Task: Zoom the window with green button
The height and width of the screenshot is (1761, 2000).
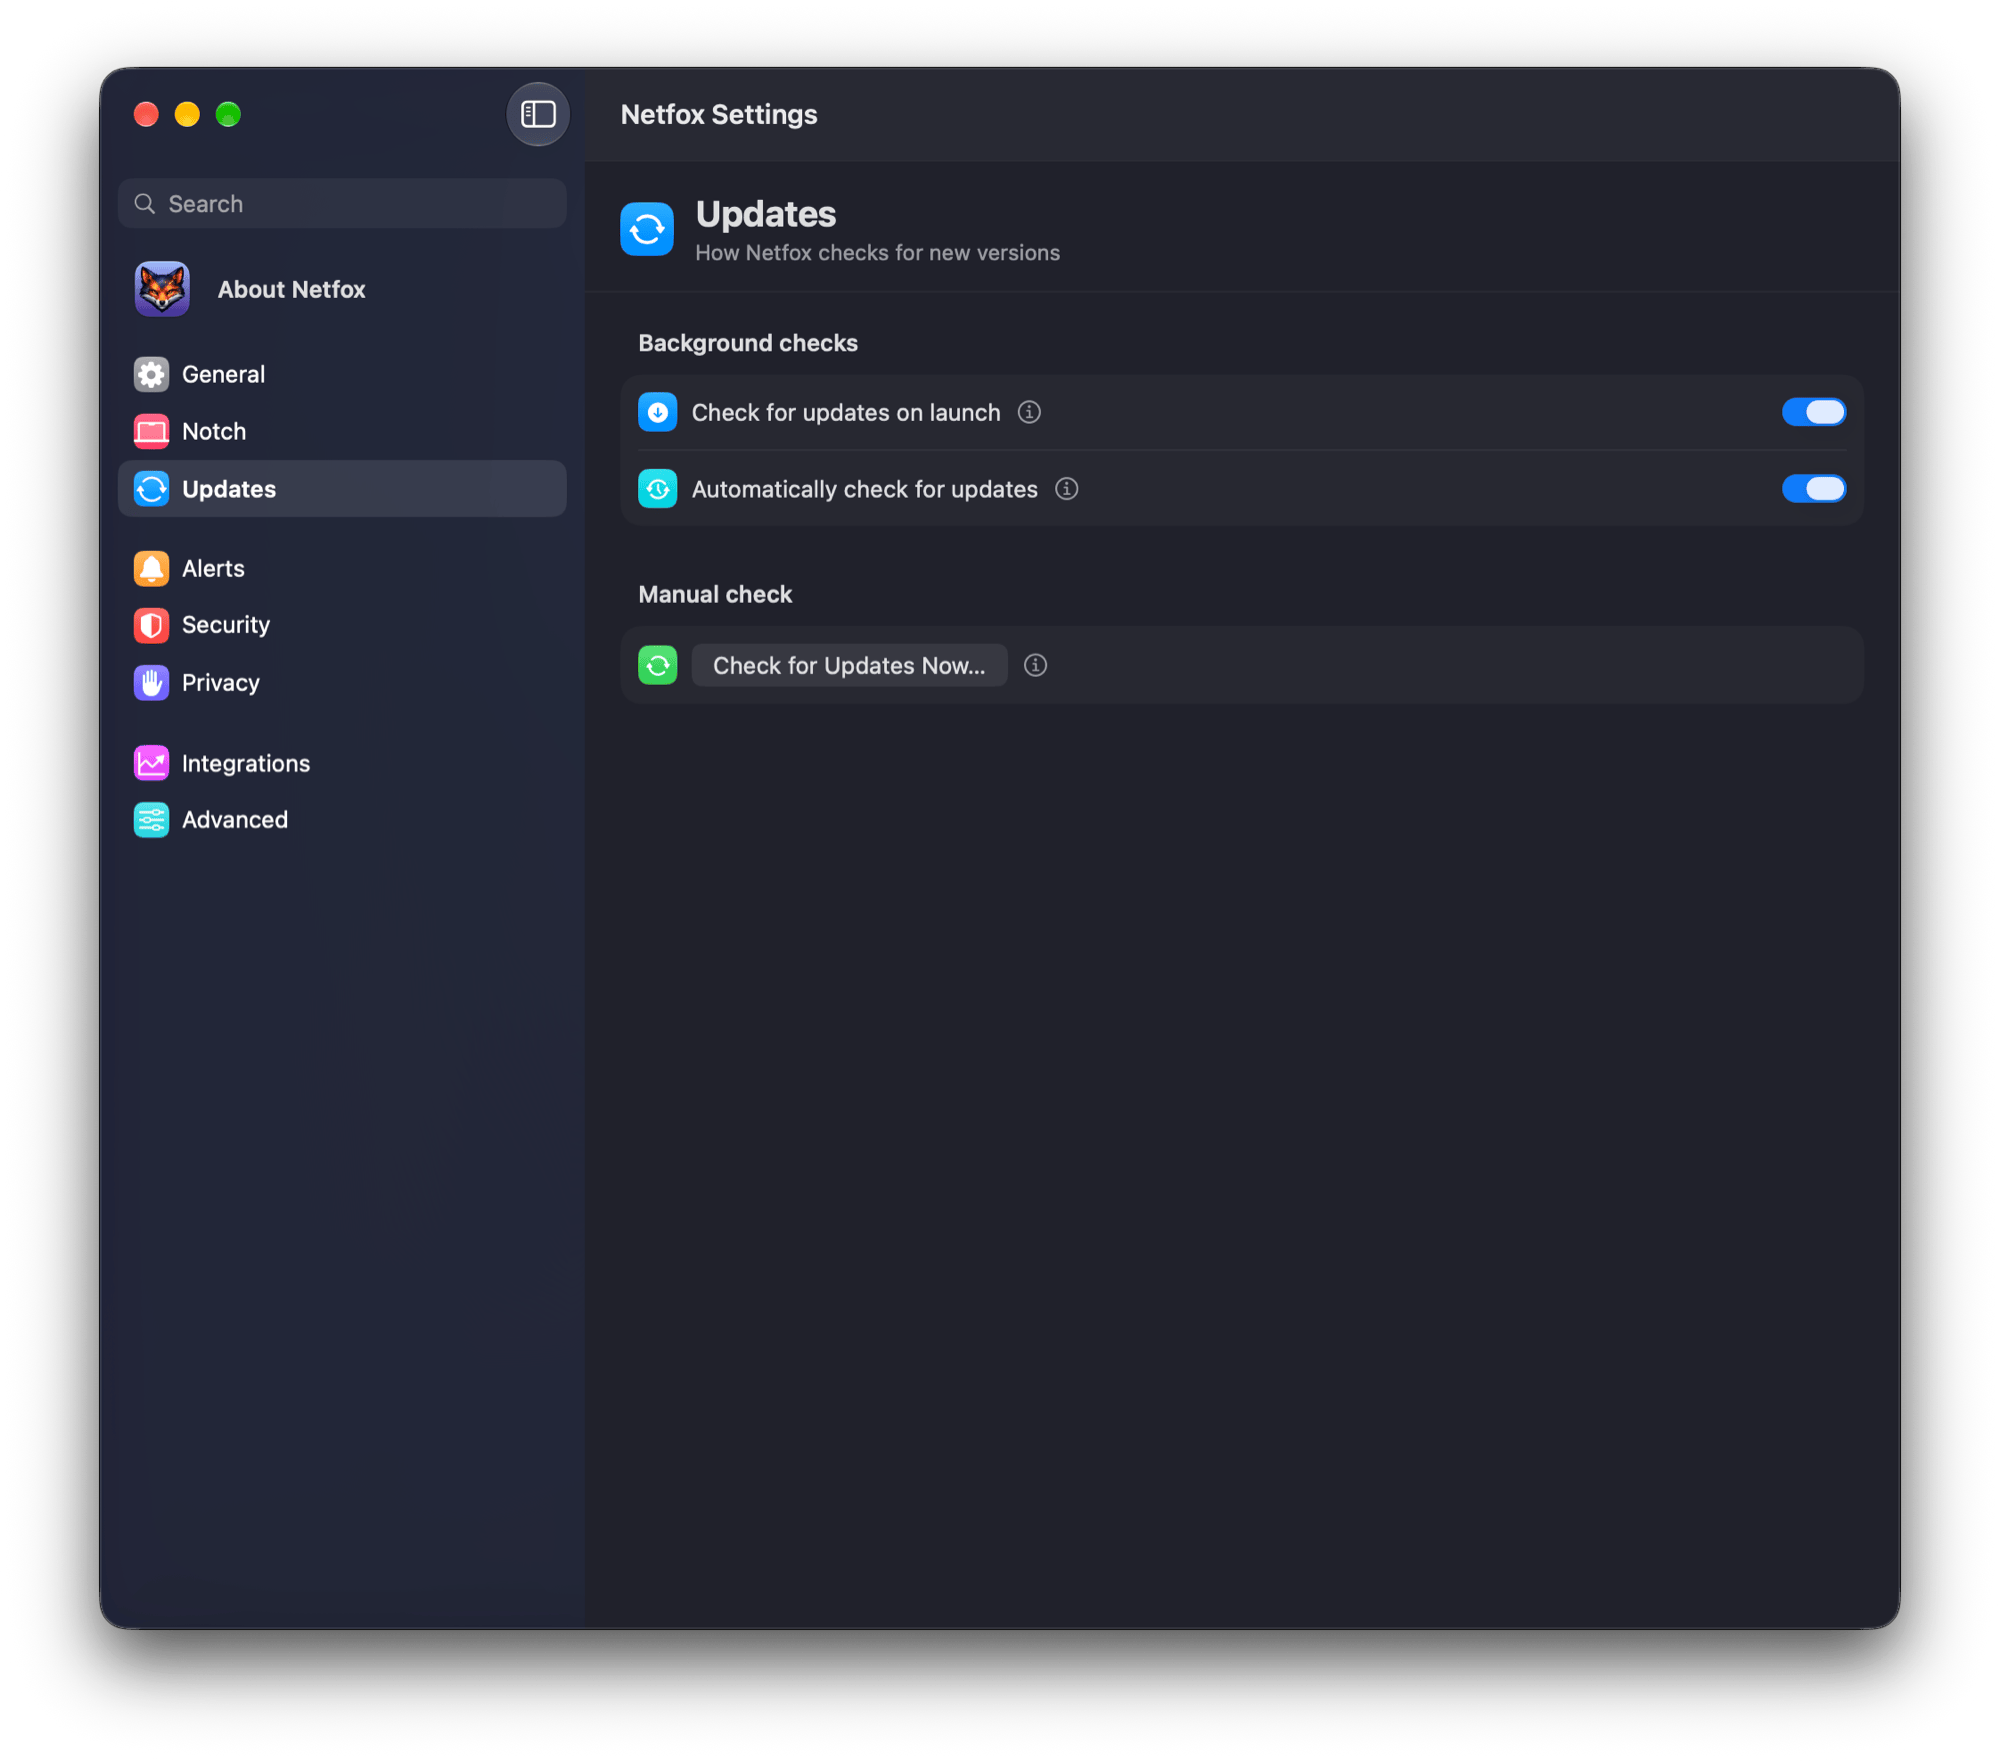Action: pos(228,114)
